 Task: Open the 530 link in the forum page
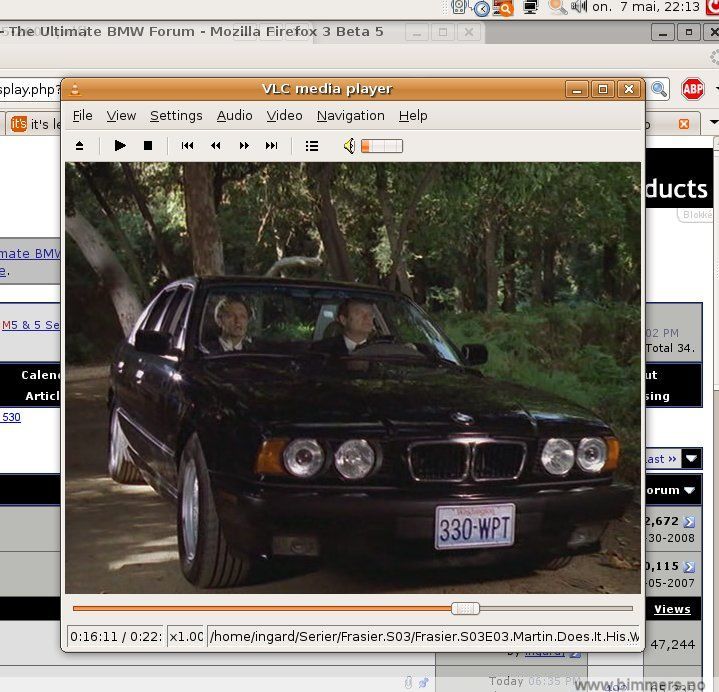(x=11, y=417)
